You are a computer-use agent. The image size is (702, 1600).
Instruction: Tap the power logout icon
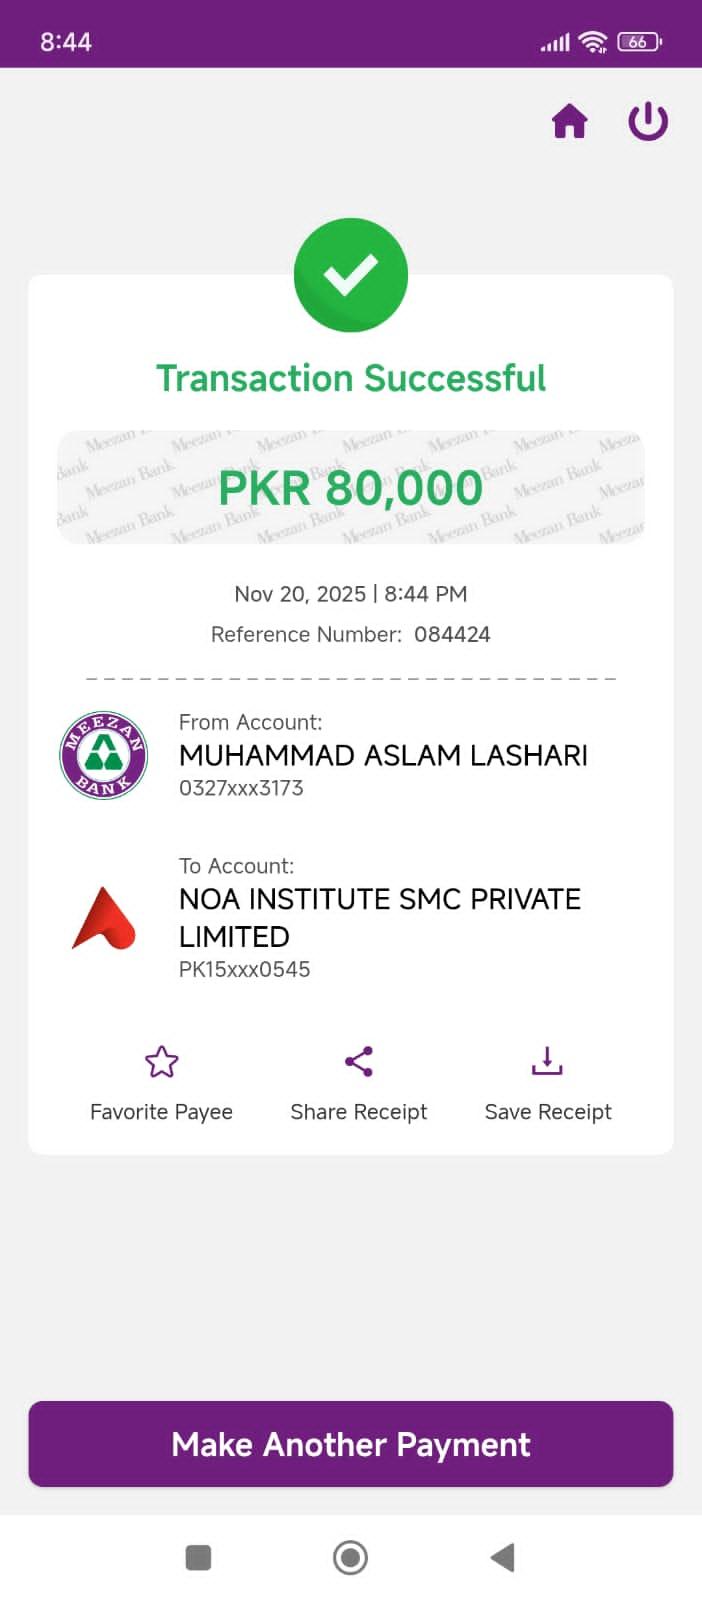click(x=647, y=122)
